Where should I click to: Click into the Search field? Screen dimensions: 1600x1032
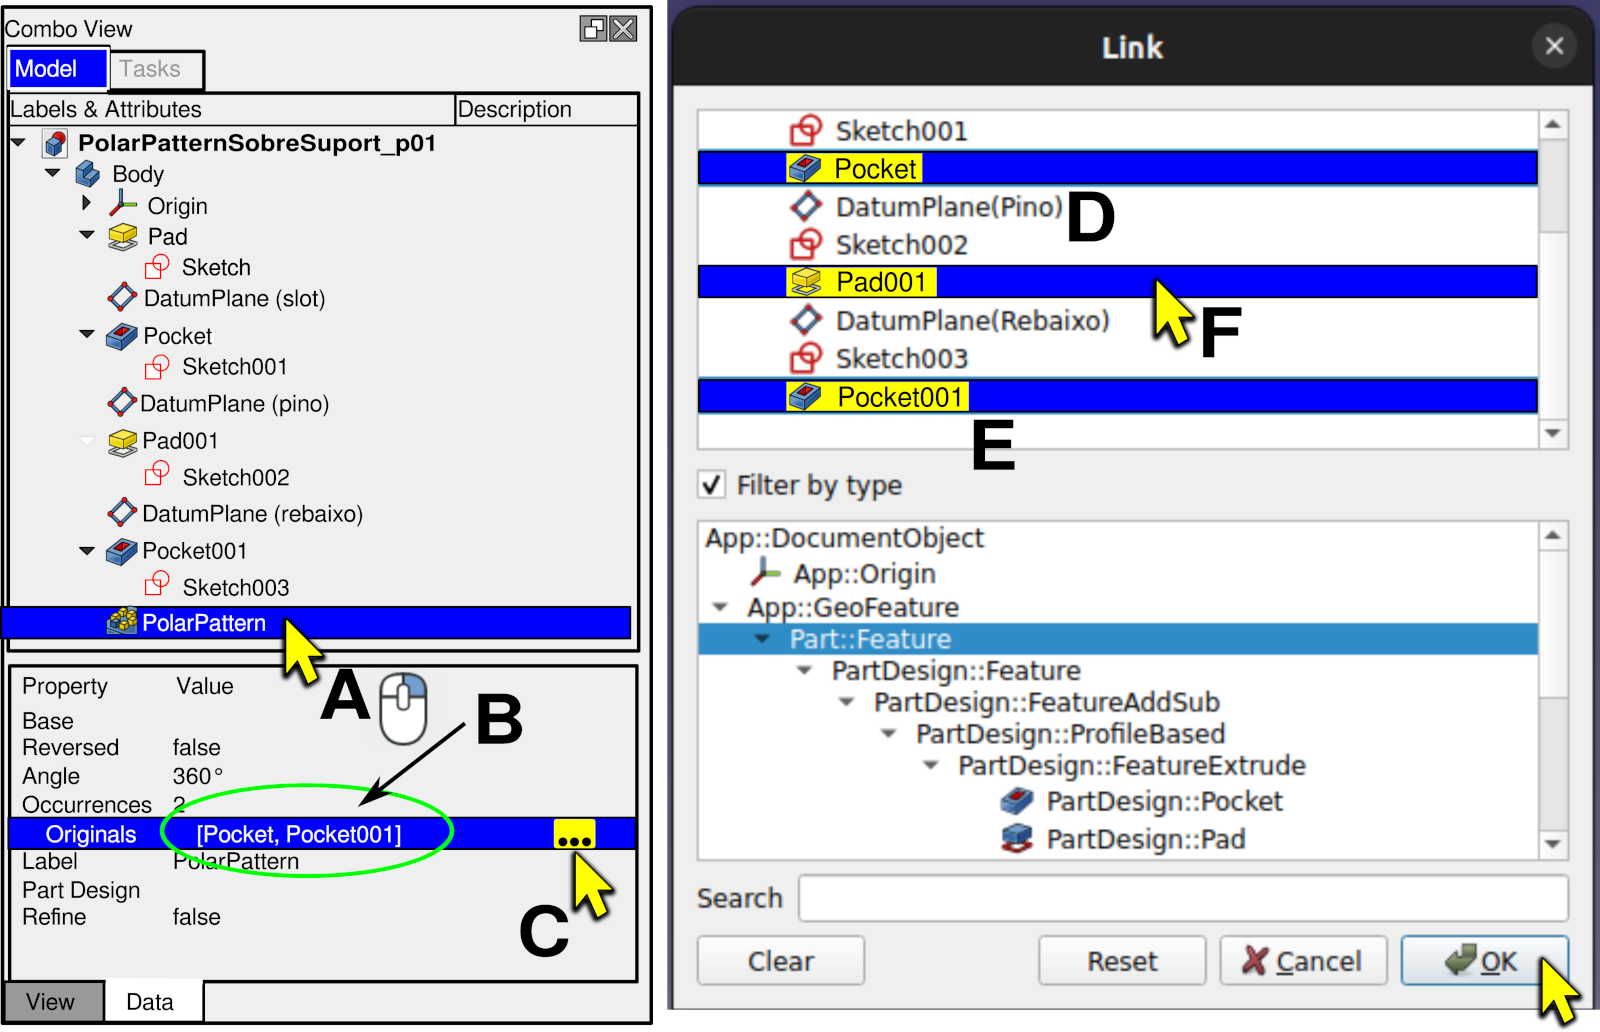pyautogui.click(x=1183, y=898)
